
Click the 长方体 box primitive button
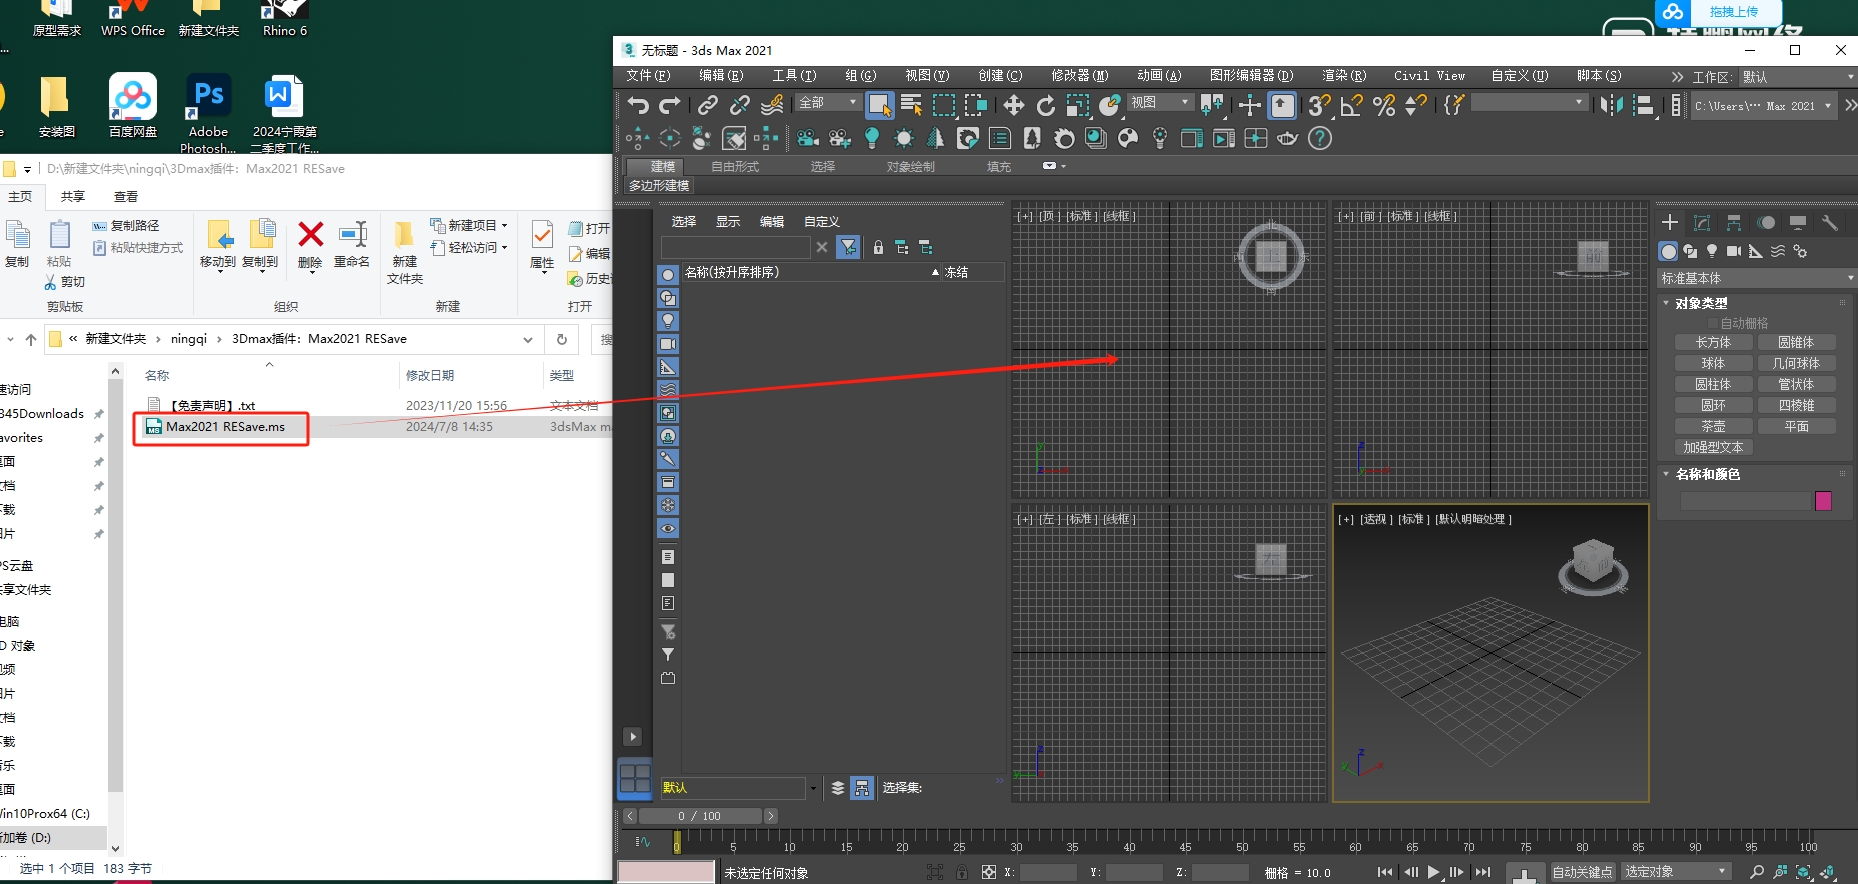(1713, 342)
